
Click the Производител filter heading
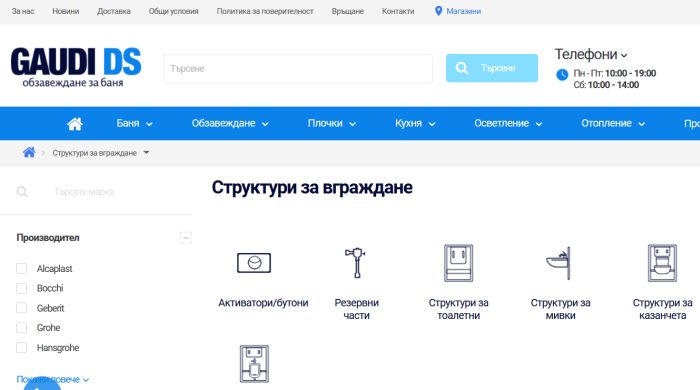(x=48, y=238)
